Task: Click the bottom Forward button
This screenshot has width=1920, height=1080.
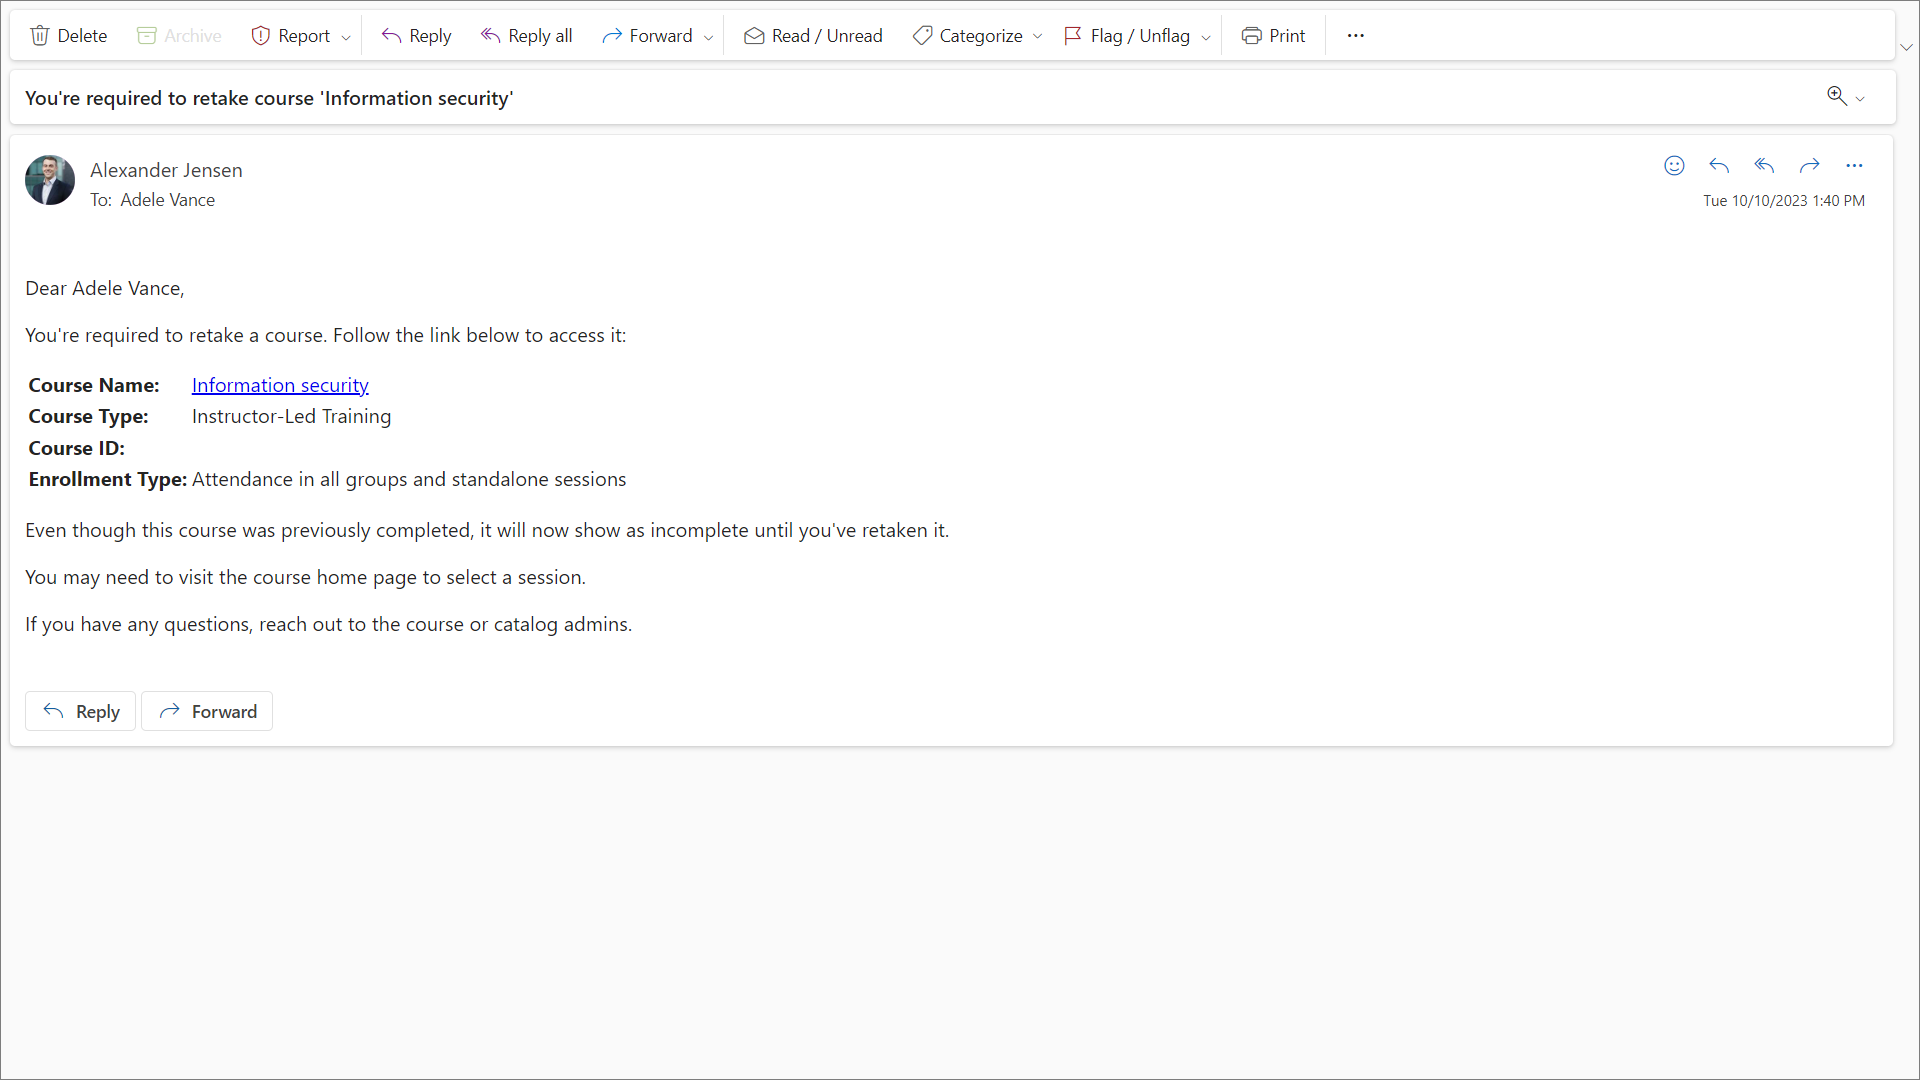Action: coord(207,711)
